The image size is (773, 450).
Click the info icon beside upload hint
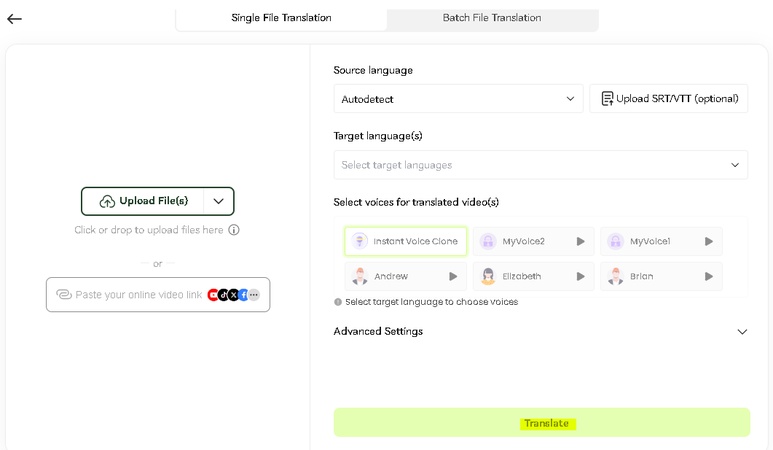pos(234,230)
